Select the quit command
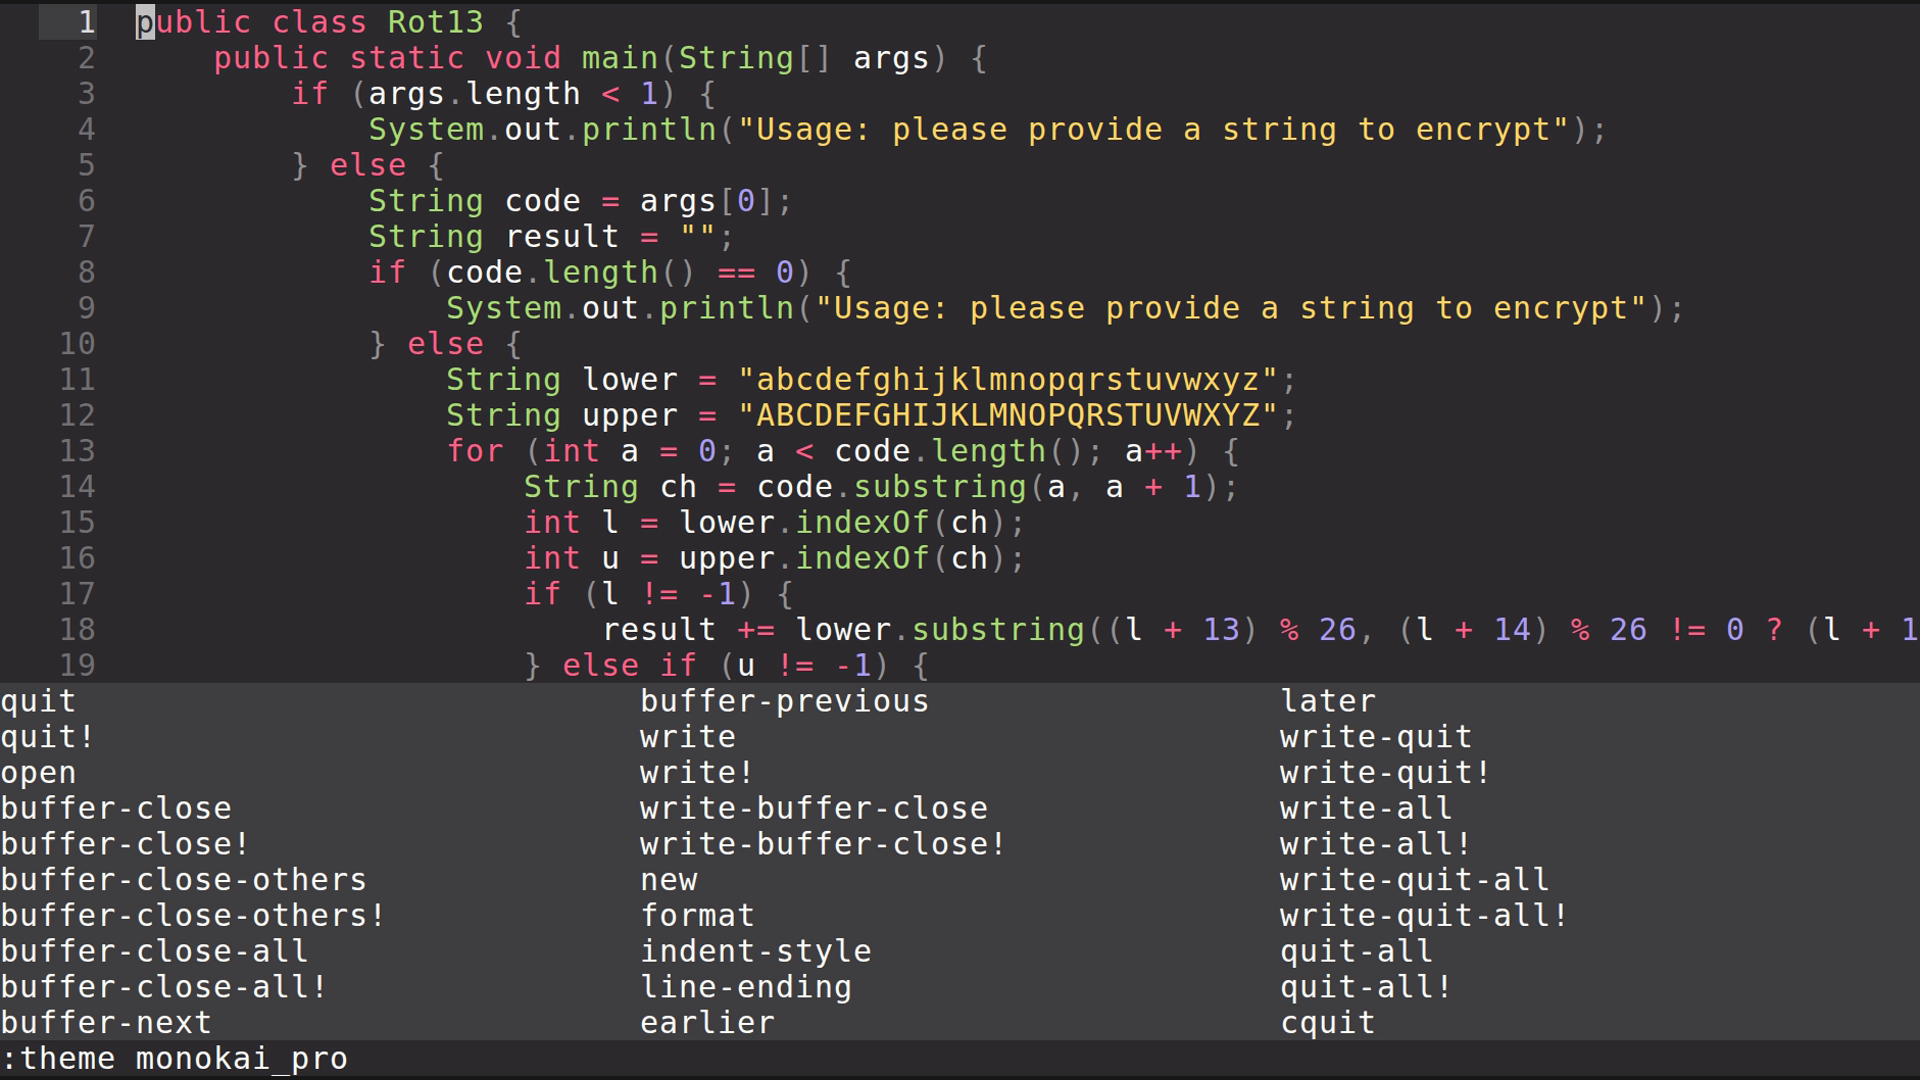Image resolution: width=1920 pixels, height=1080 pixels. pyautogui.click(x=38, y=700)
